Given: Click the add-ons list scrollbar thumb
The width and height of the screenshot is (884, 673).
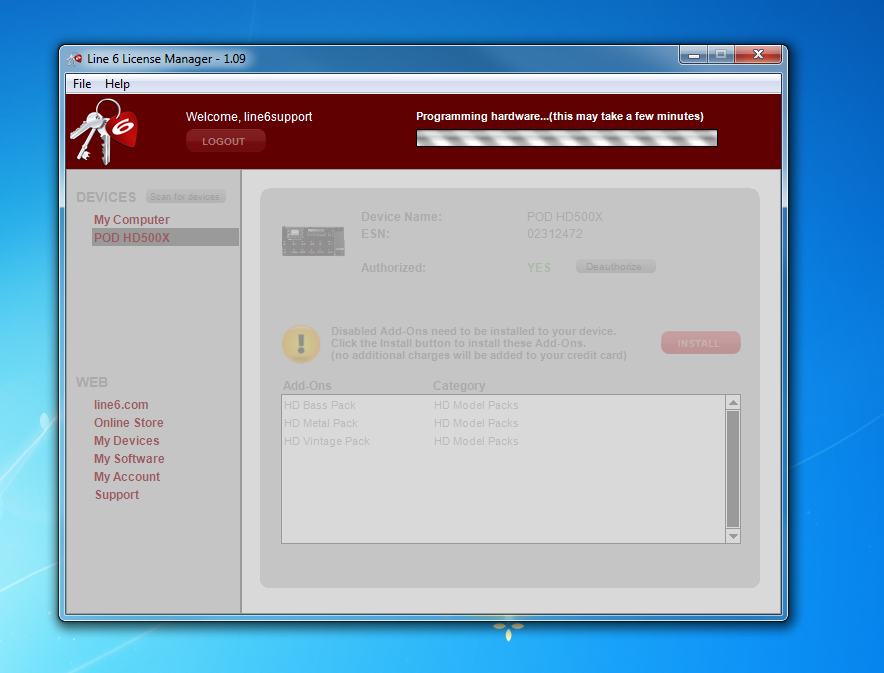Looking at the screenshot, I should pos(733,469).
